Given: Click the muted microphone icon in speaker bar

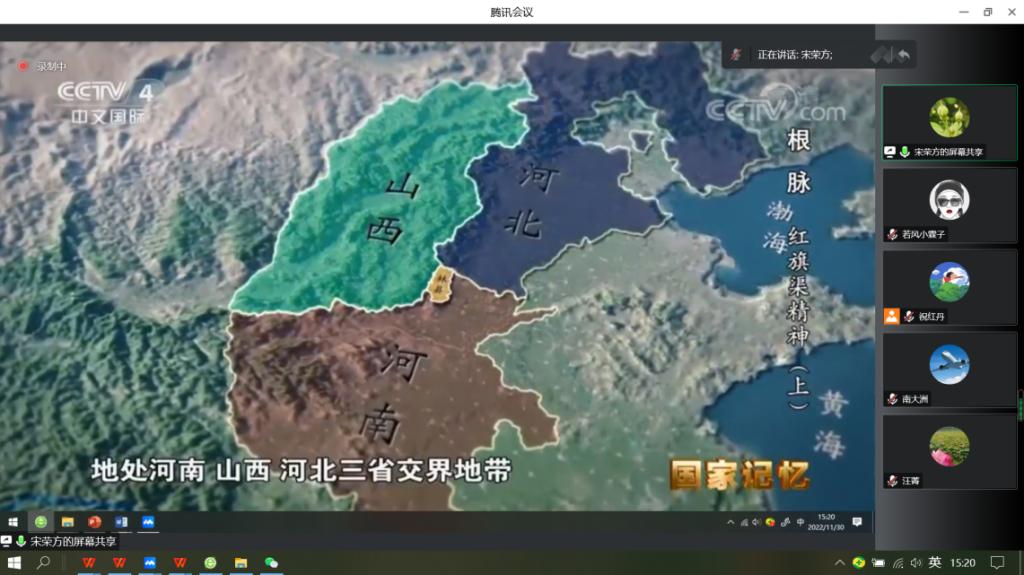Looking at the screenshot, I should 736,55.
